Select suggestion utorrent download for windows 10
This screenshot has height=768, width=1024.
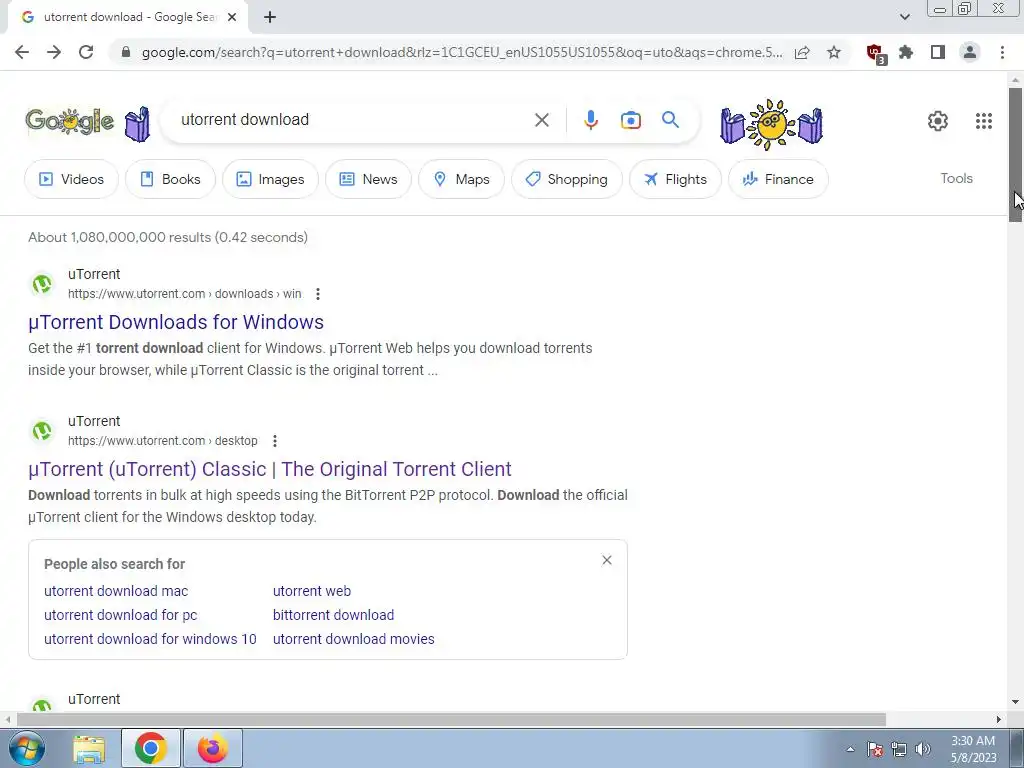pyautogui.click(x=150, y=639)
